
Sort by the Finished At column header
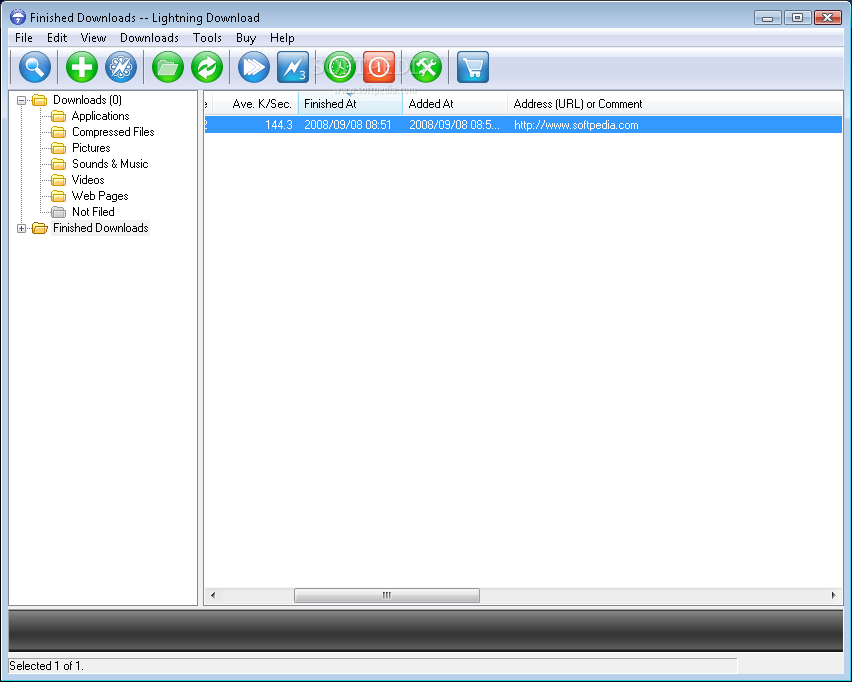pos(350,104)
